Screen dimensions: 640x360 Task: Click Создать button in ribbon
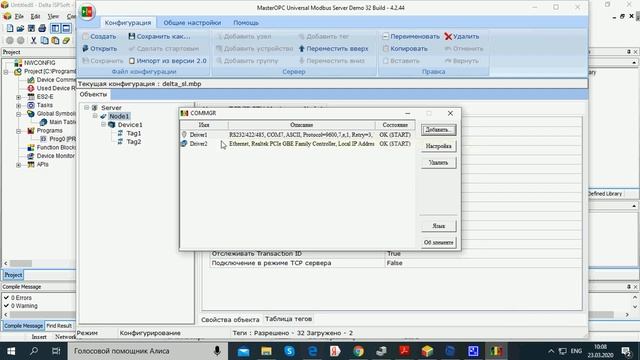[99, 36]
